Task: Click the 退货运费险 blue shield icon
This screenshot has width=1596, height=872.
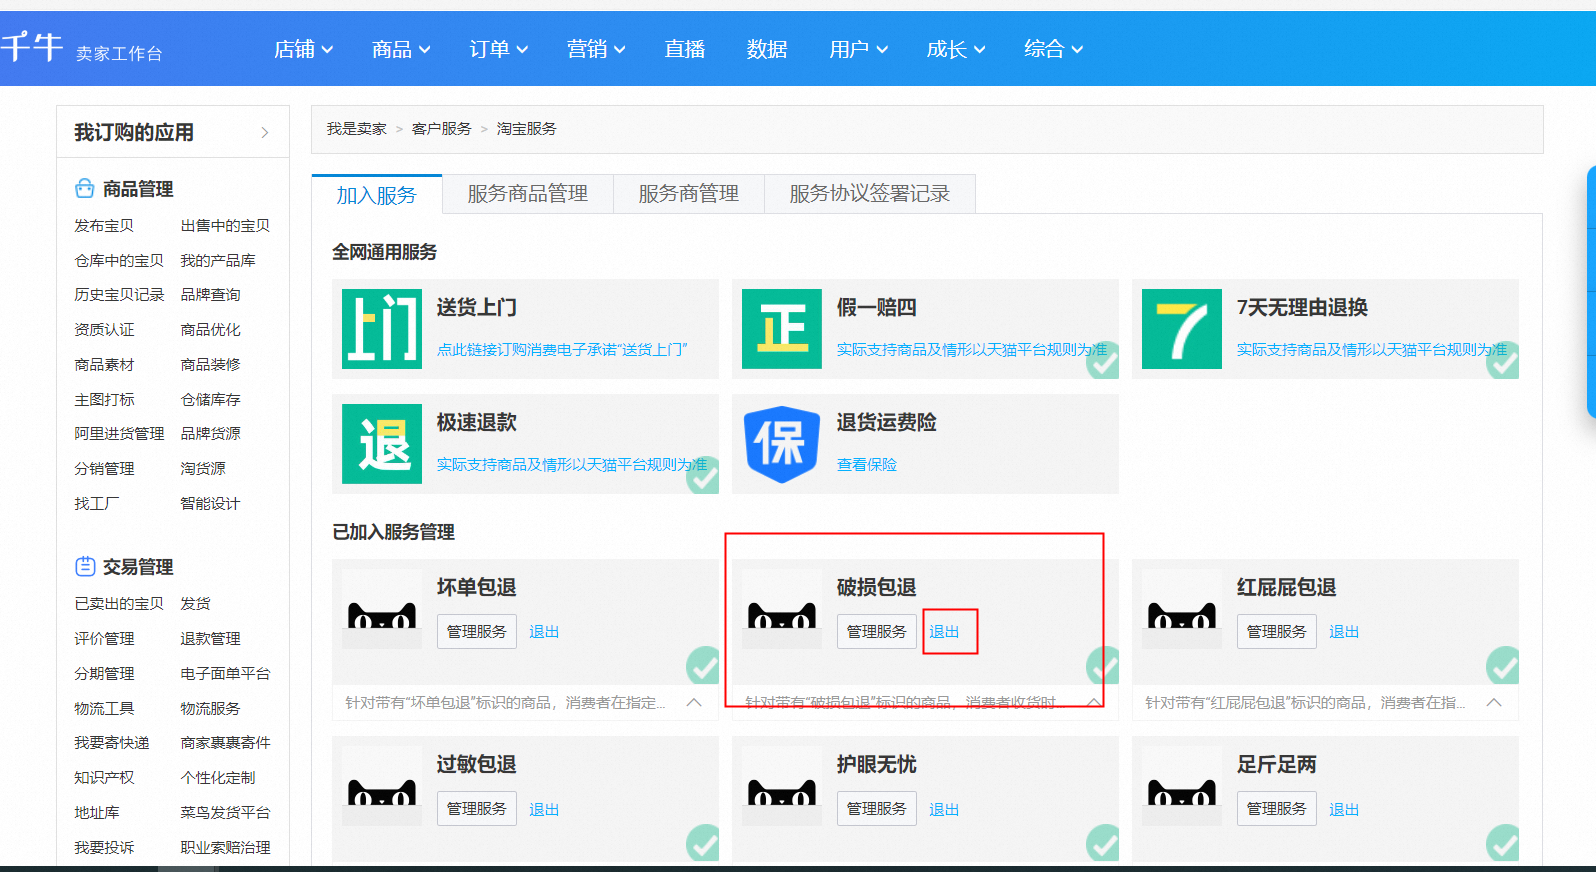Action: tap(782, 444)
